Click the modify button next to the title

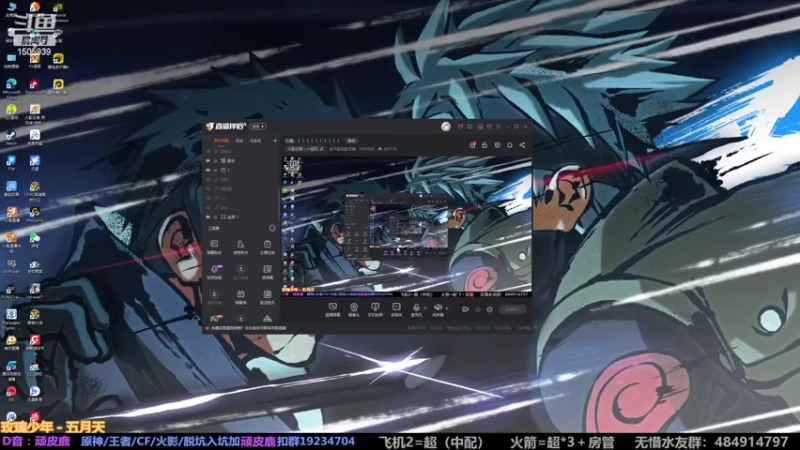352,140
